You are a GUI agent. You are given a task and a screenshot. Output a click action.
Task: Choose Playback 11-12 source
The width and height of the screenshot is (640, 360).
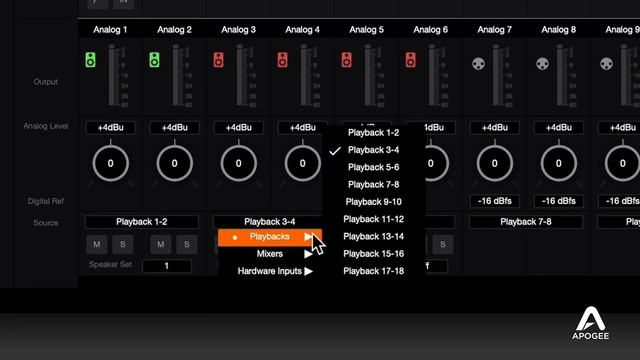click(373, 219)
